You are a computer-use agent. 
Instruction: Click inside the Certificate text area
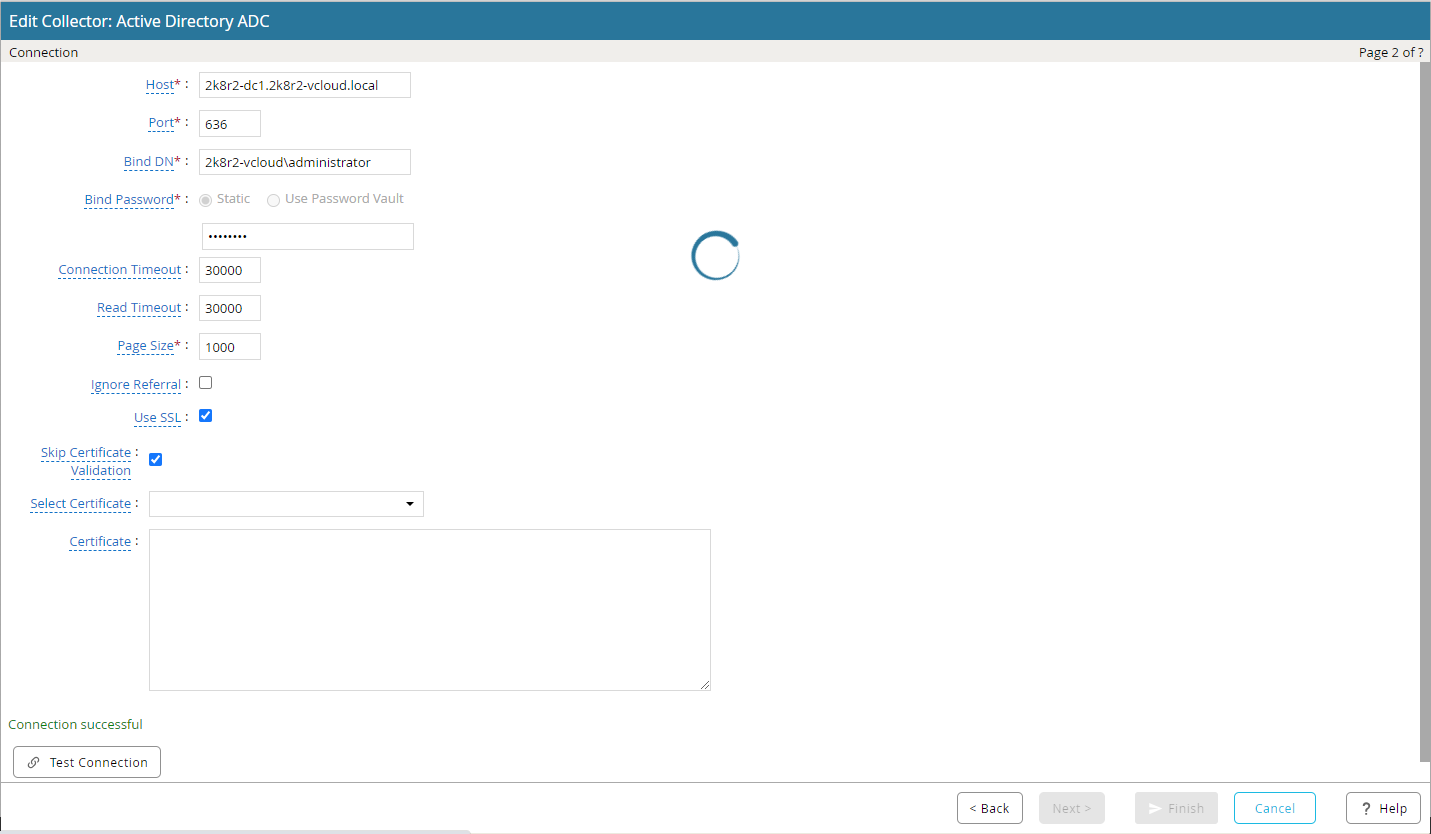pyautogui.click(x=429, y=609)
